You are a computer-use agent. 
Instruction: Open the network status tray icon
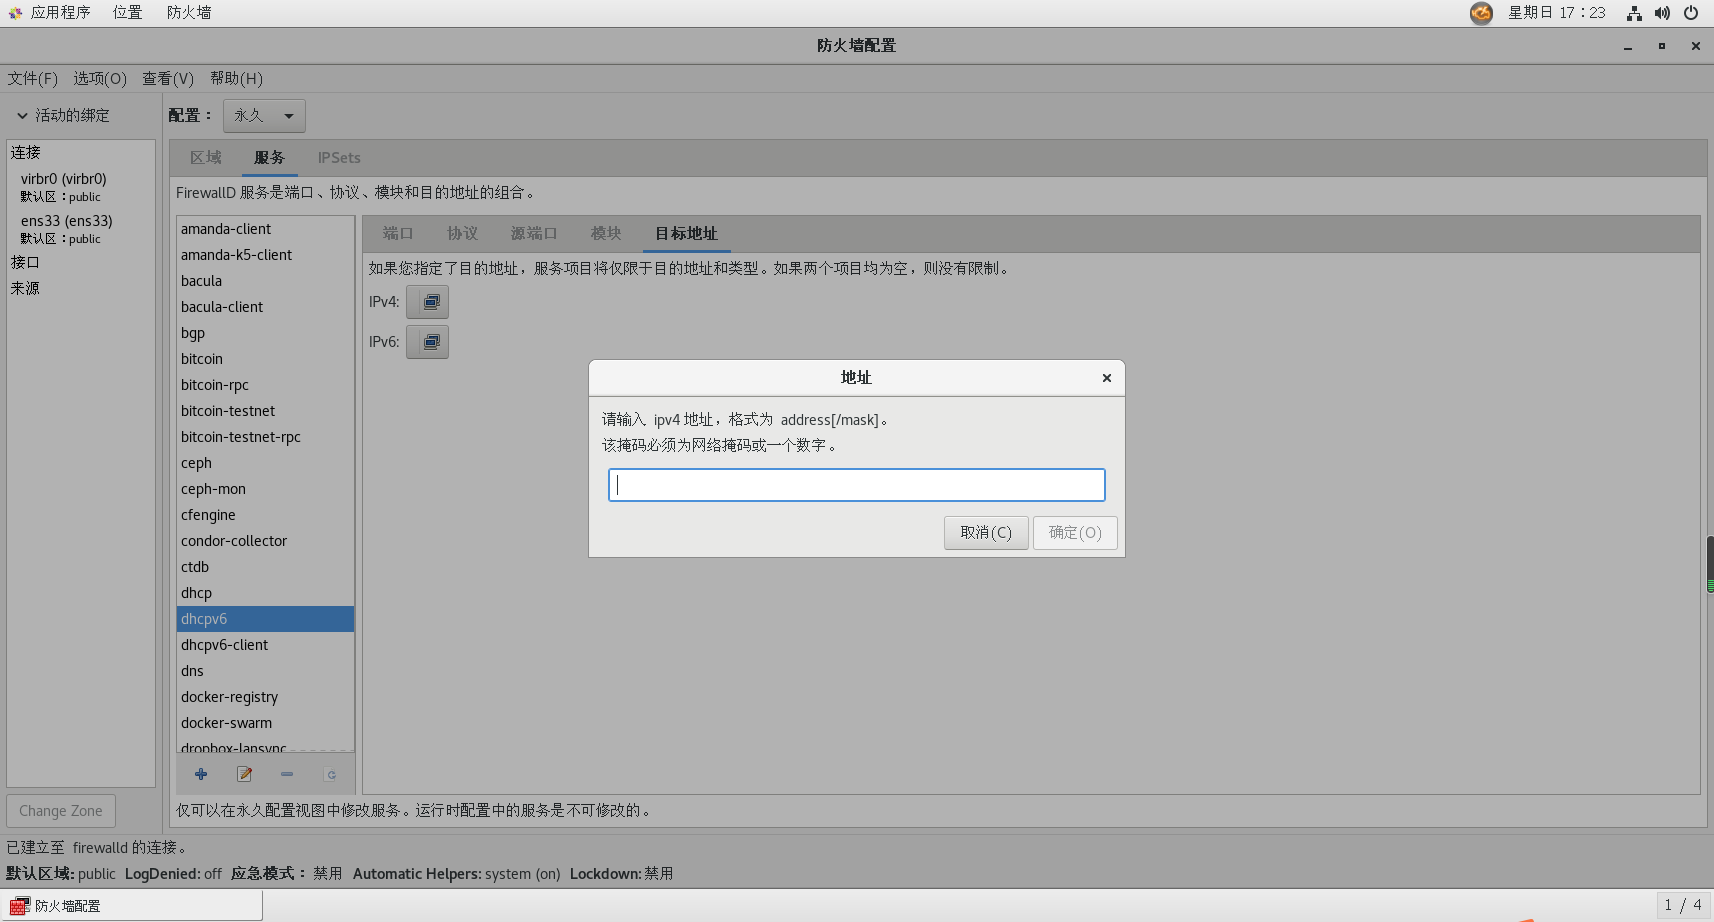(x=1634, y=13)
